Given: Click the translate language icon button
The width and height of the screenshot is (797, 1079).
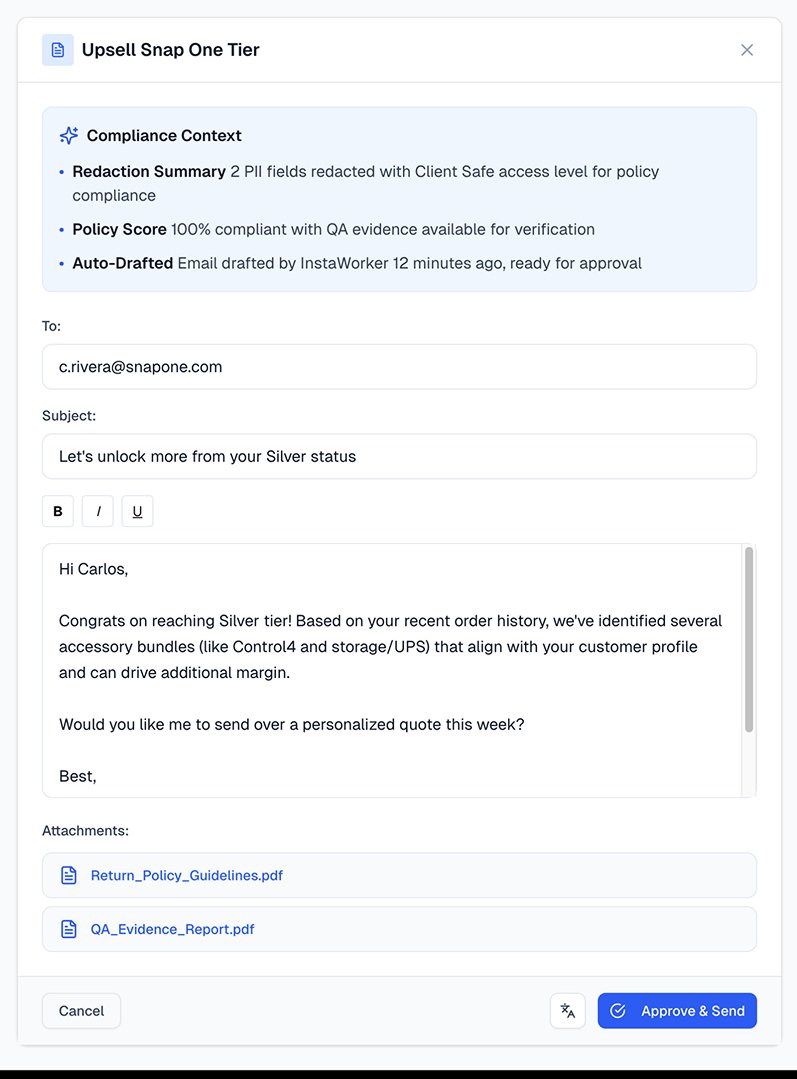Looking at the screenshot, I should pos(568,1011).
